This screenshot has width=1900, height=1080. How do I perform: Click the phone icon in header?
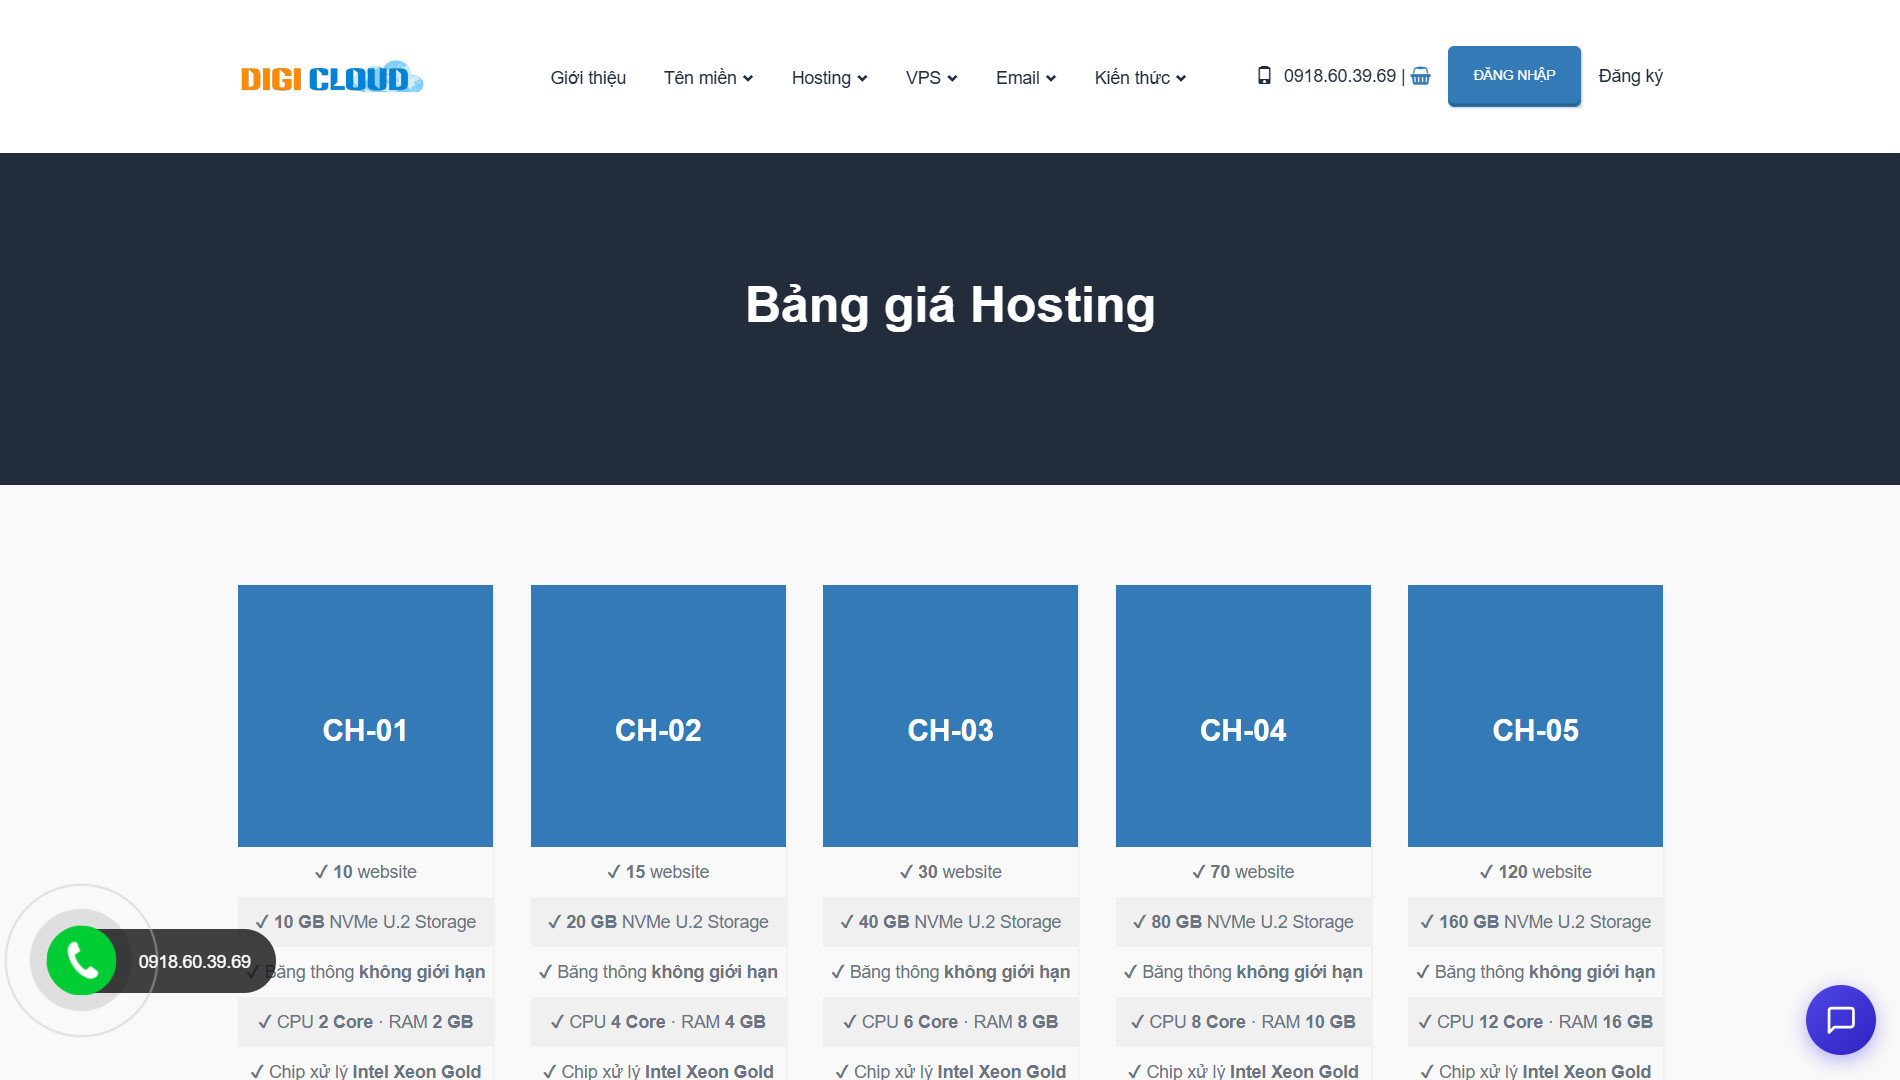point(1264,76)
